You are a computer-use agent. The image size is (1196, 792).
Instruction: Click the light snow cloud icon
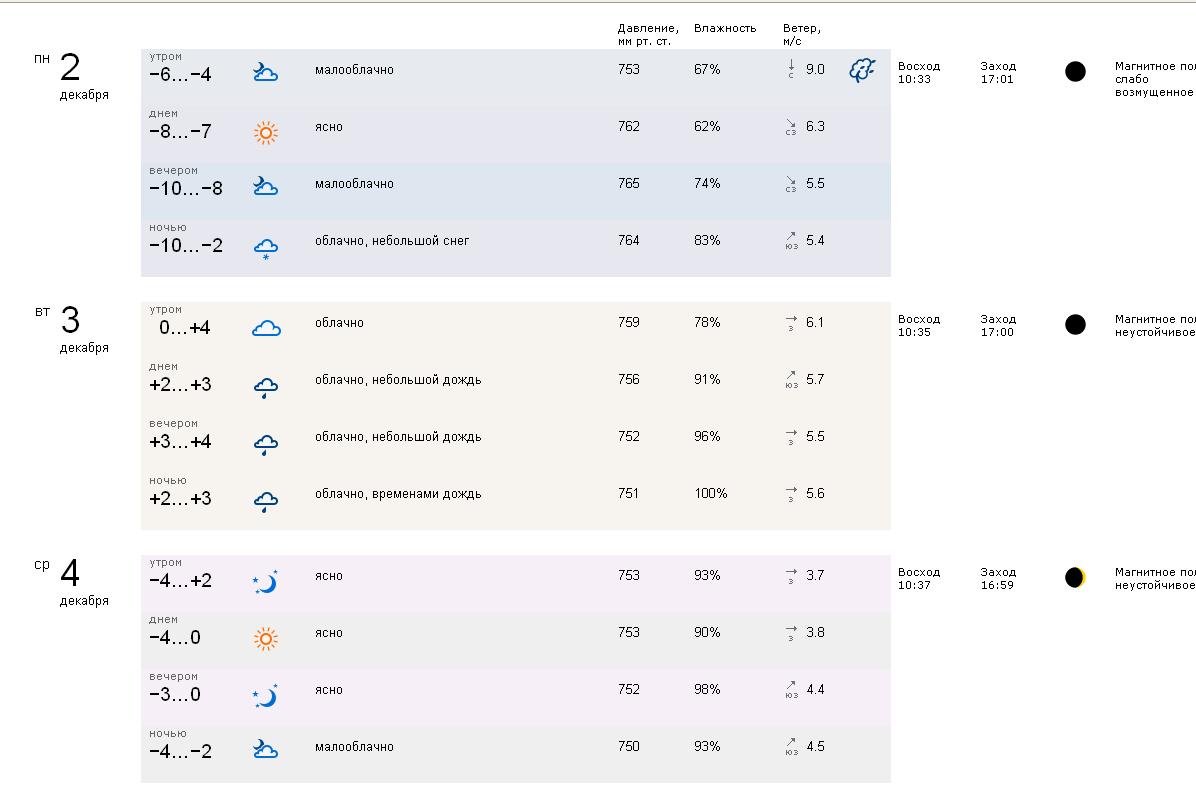265,248
